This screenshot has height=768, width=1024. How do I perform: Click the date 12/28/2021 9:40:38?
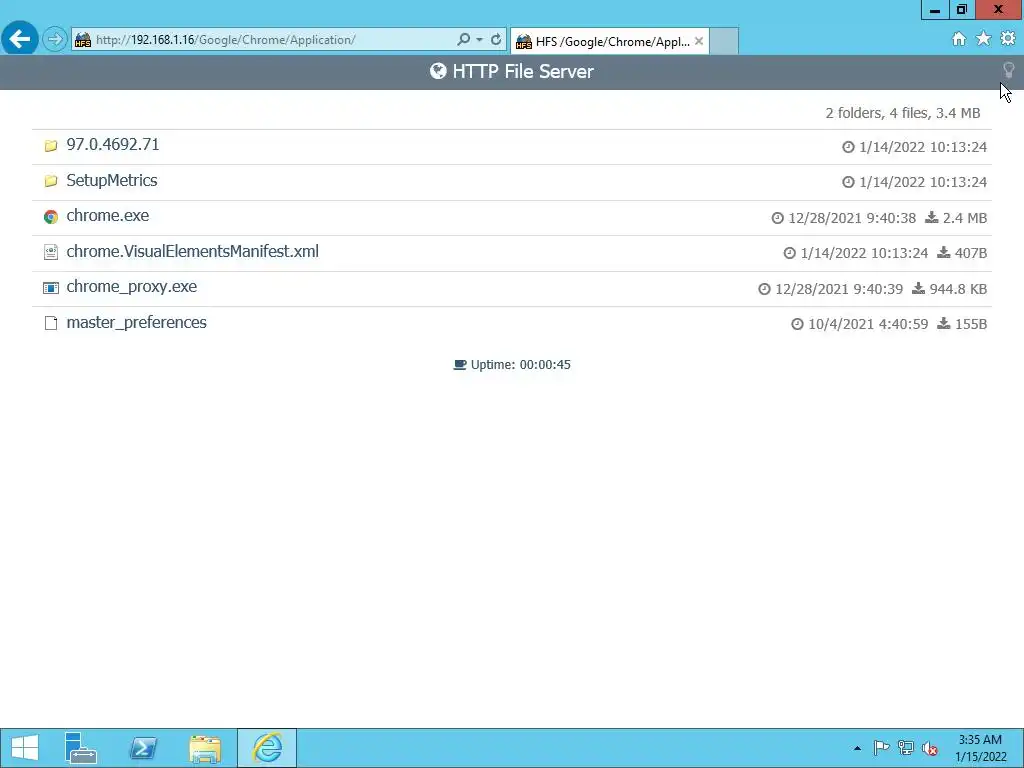click(852, 218)
